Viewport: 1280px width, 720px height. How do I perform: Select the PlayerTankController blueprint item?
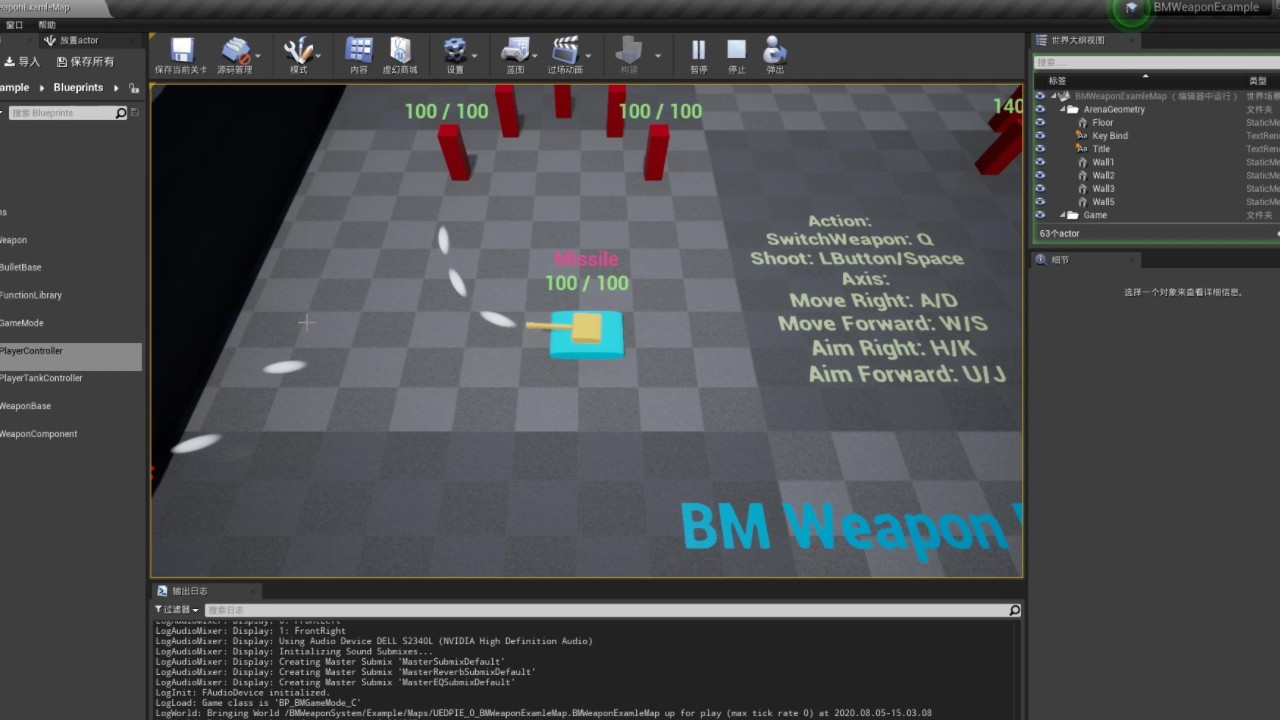41,378
